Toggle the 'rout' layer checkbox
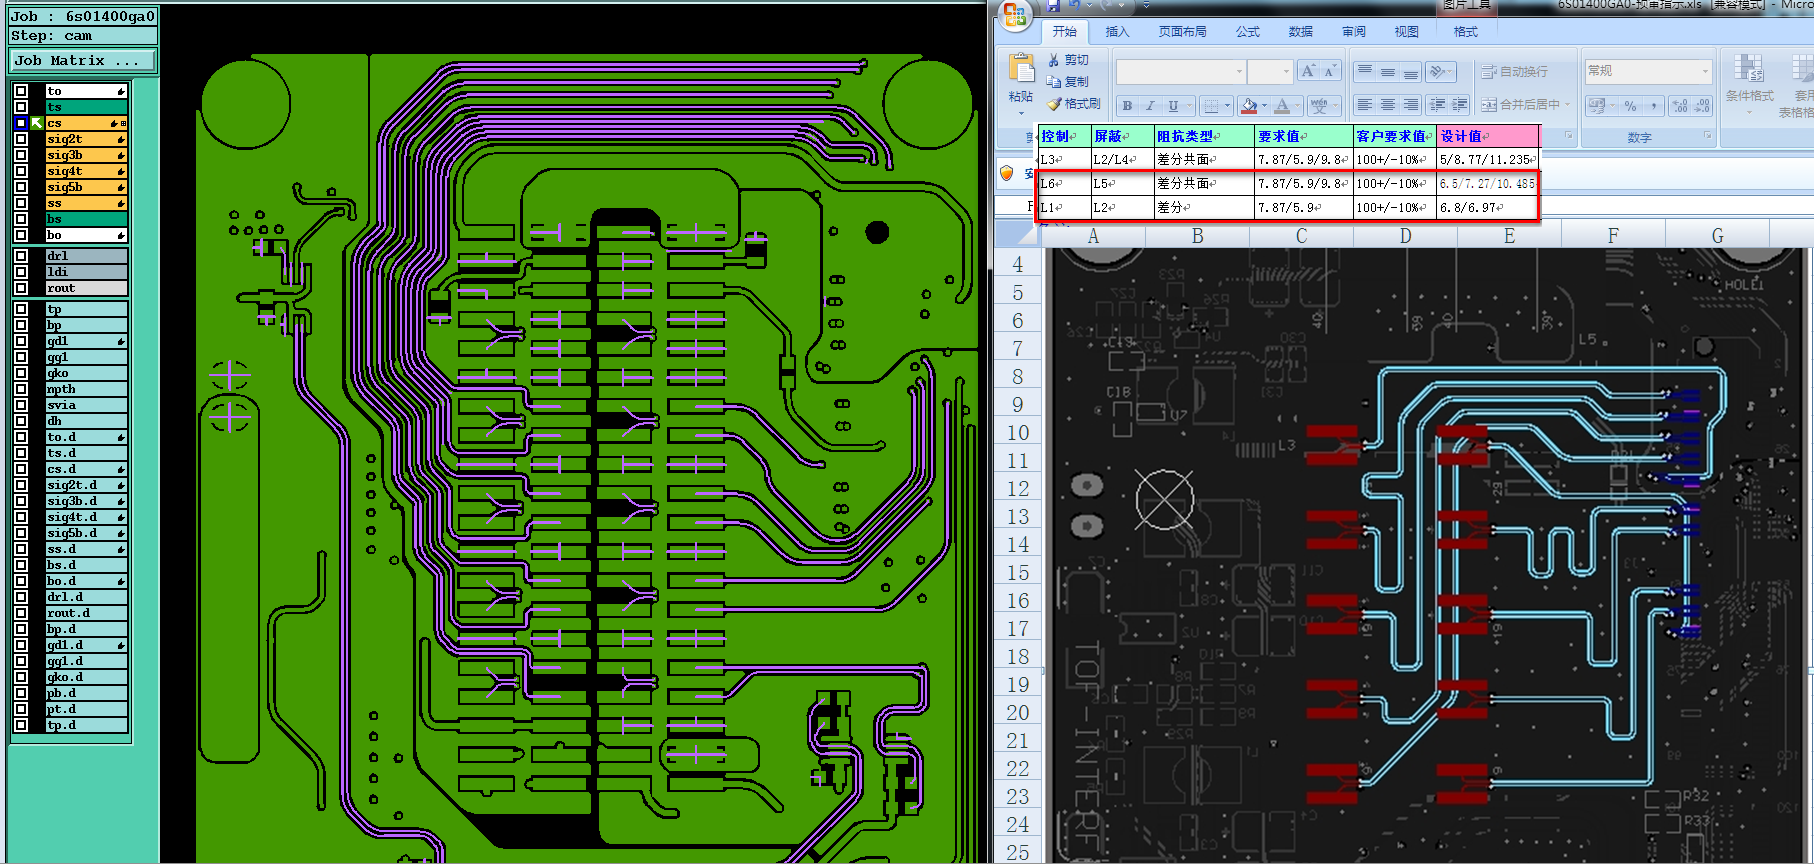1814x865 pixels. pos(21,288)
